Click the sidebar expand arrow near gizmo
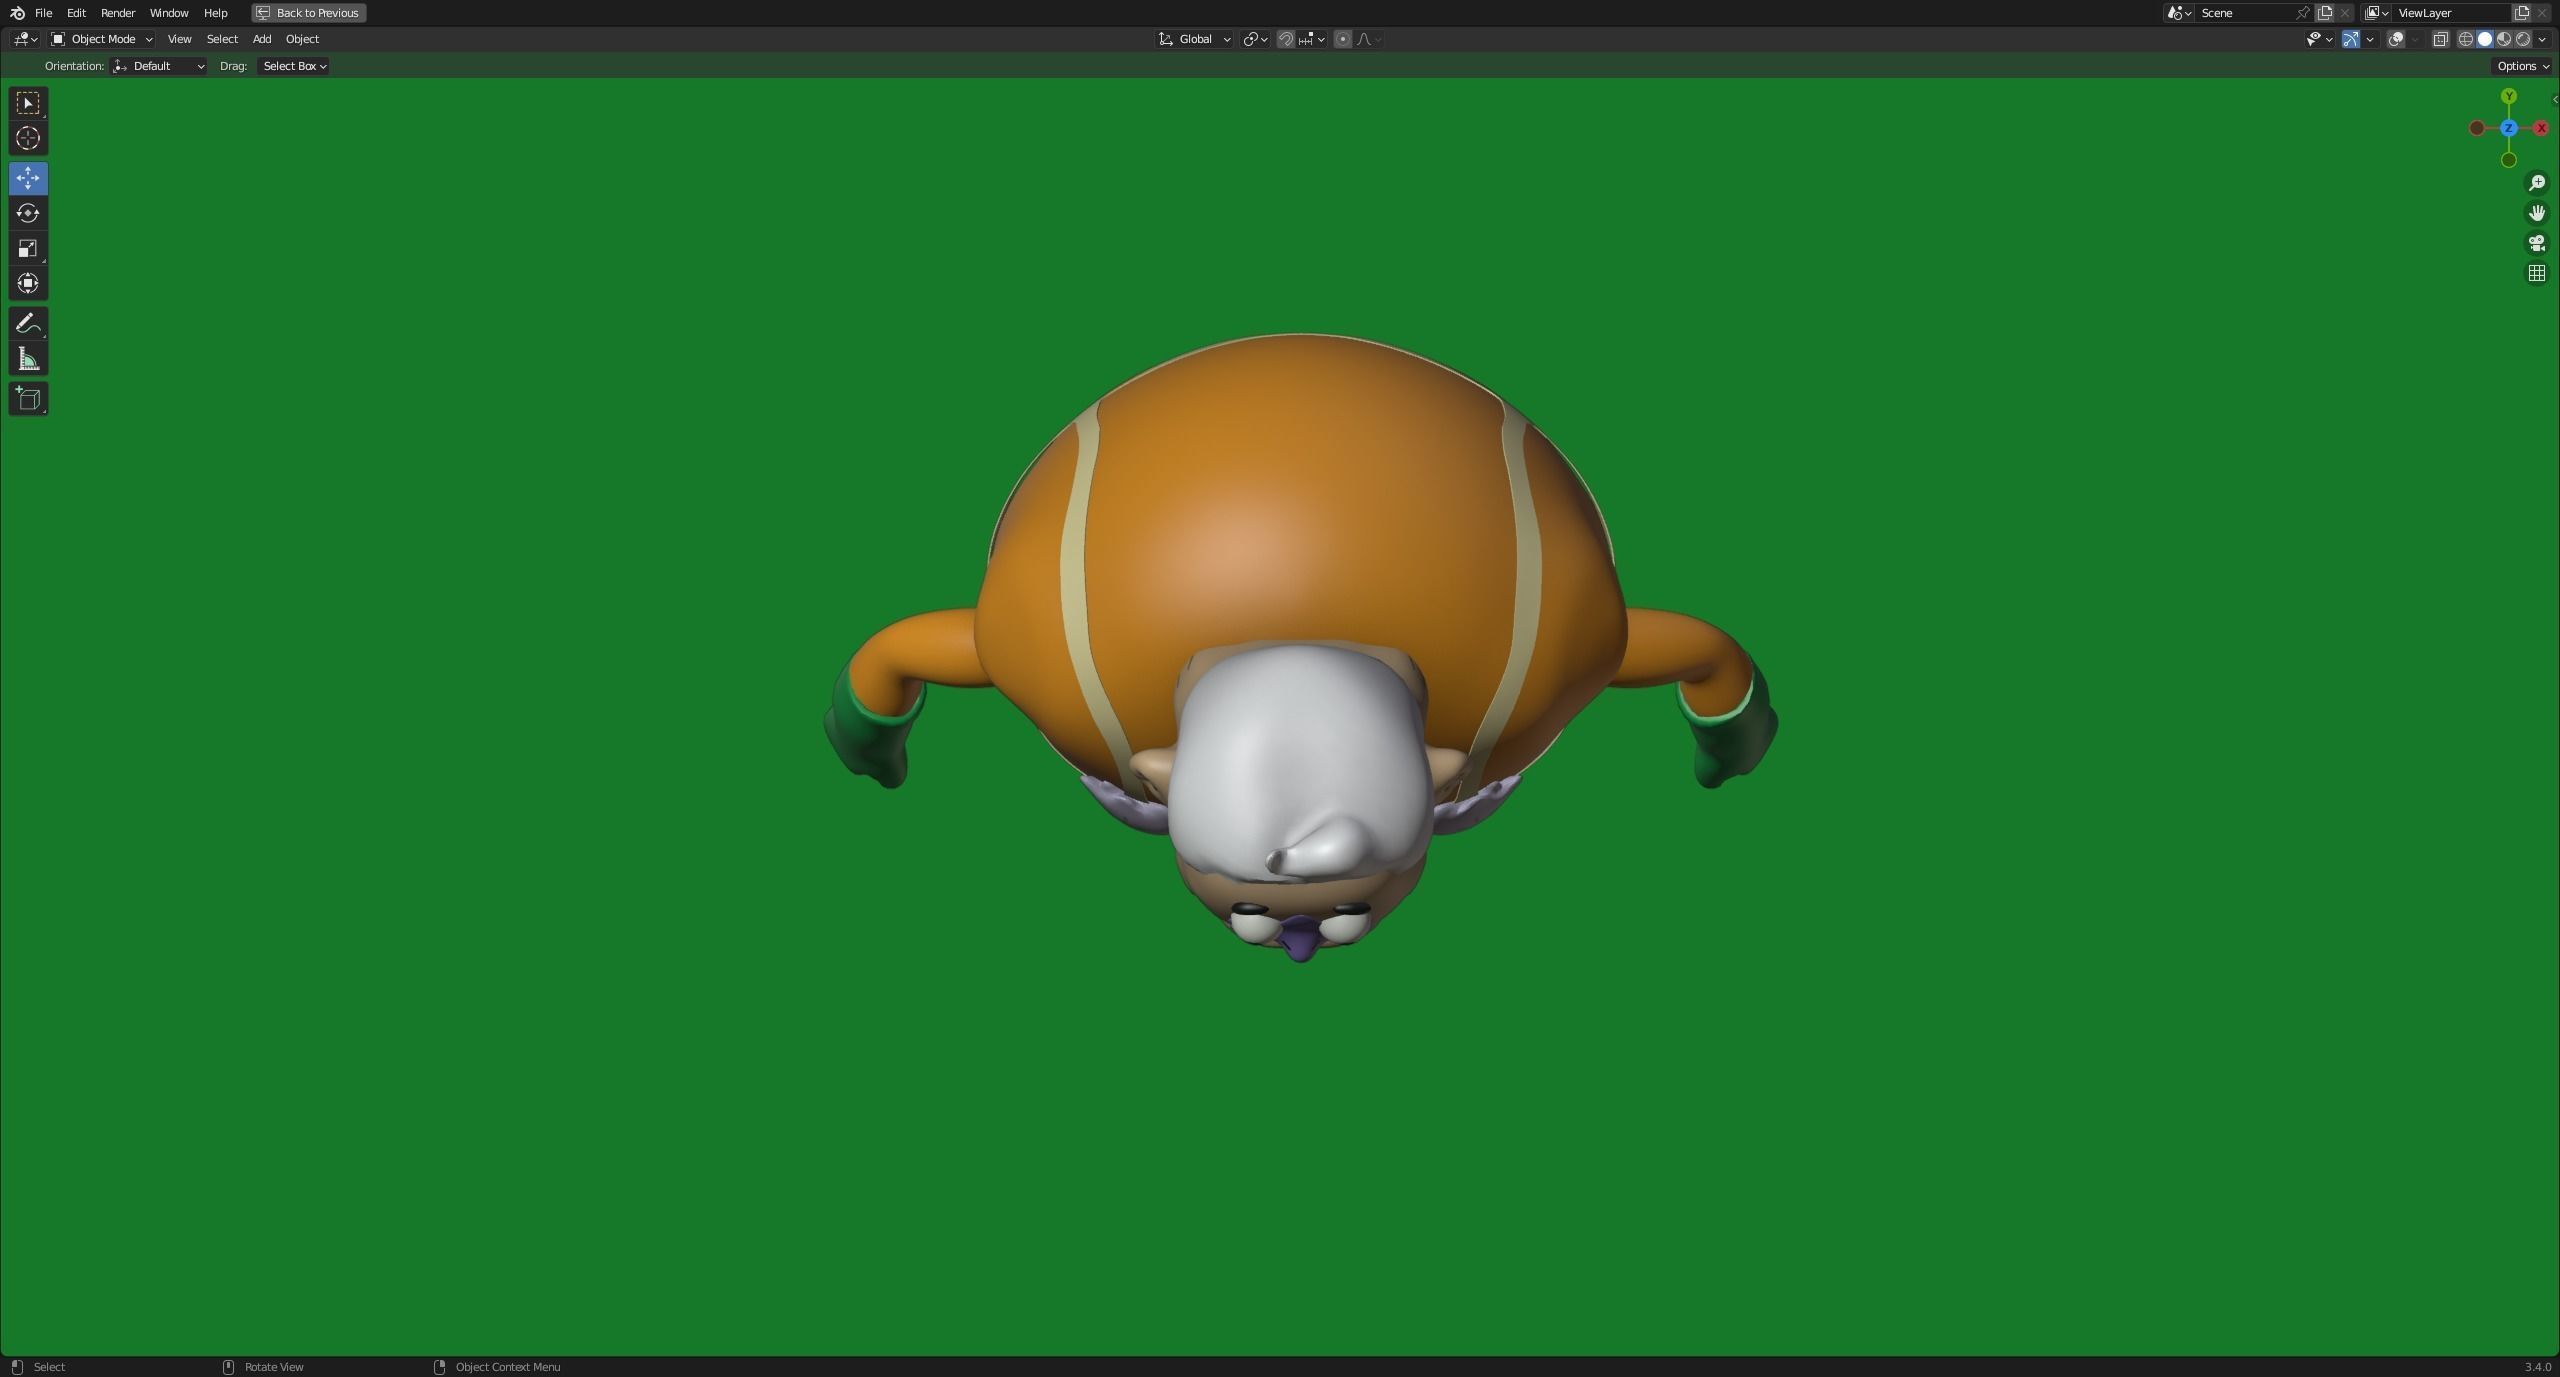2560x1377 pixels. click(x=2554, y=99)
